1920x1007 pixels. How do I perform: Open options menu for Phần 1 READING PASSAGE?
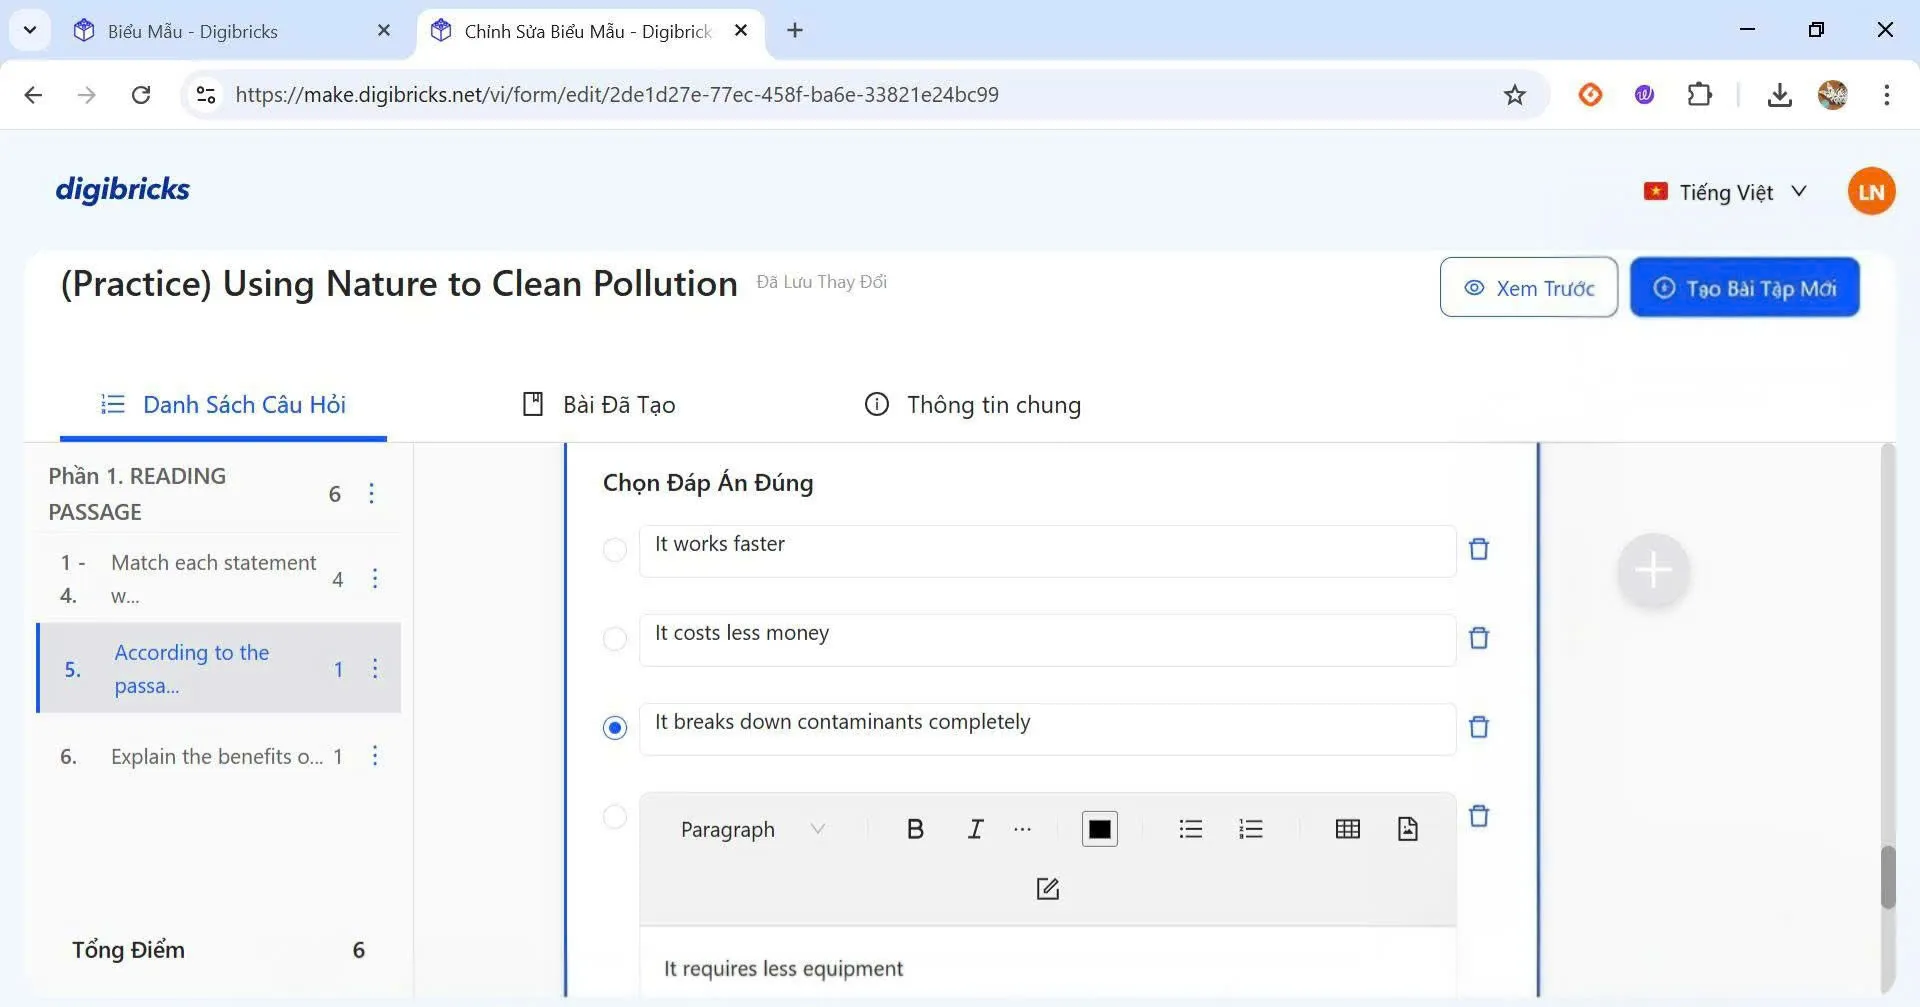point(372,494)
